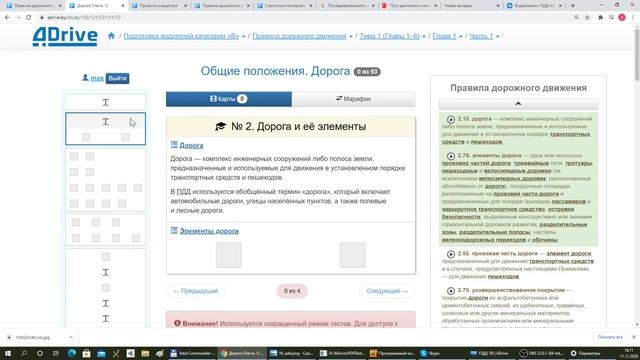Open Windows taskbar search
This screenshot has height=360, width=640.
point(24,353)
